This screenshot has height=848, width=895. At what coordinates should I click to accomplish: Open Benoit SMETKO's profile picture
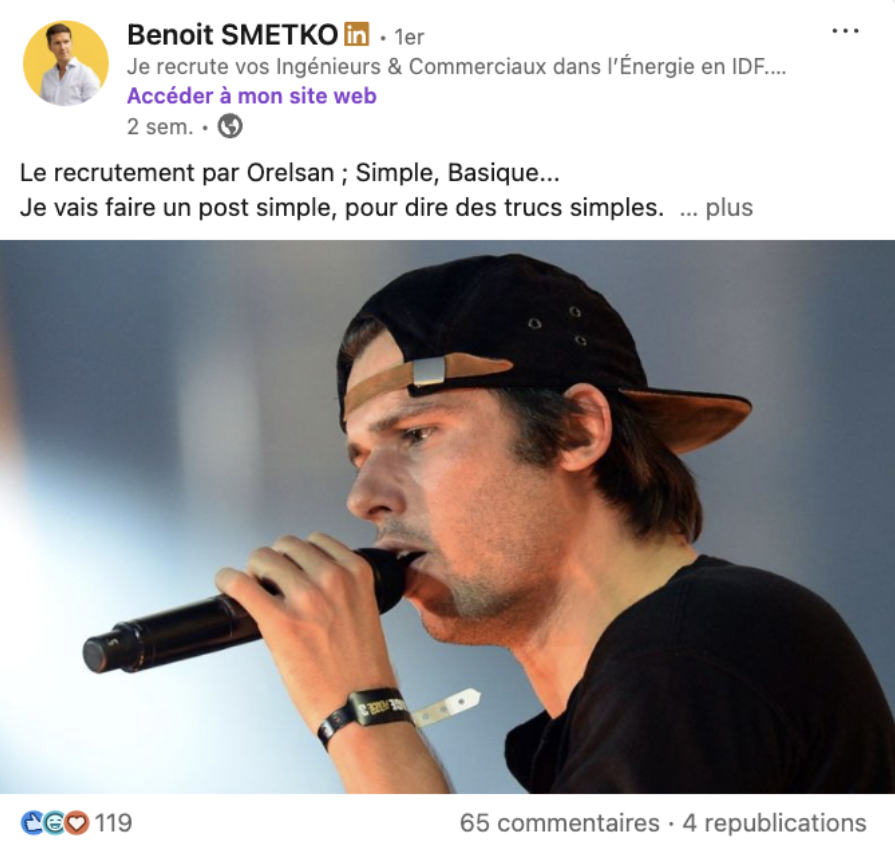[66, 63]
